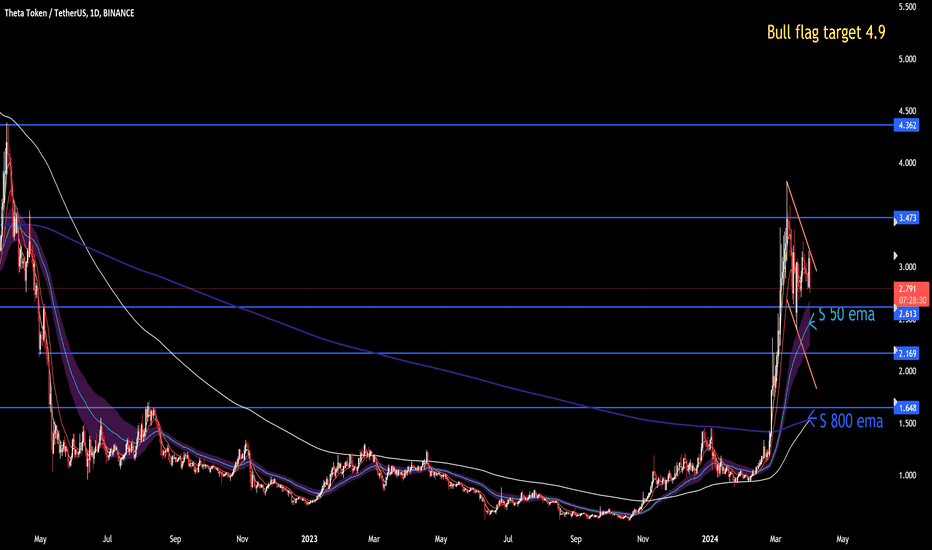Select the 'S 800 ema' annotation text
The width and height of the screenshot is (932, 550).
click(851, 421)
